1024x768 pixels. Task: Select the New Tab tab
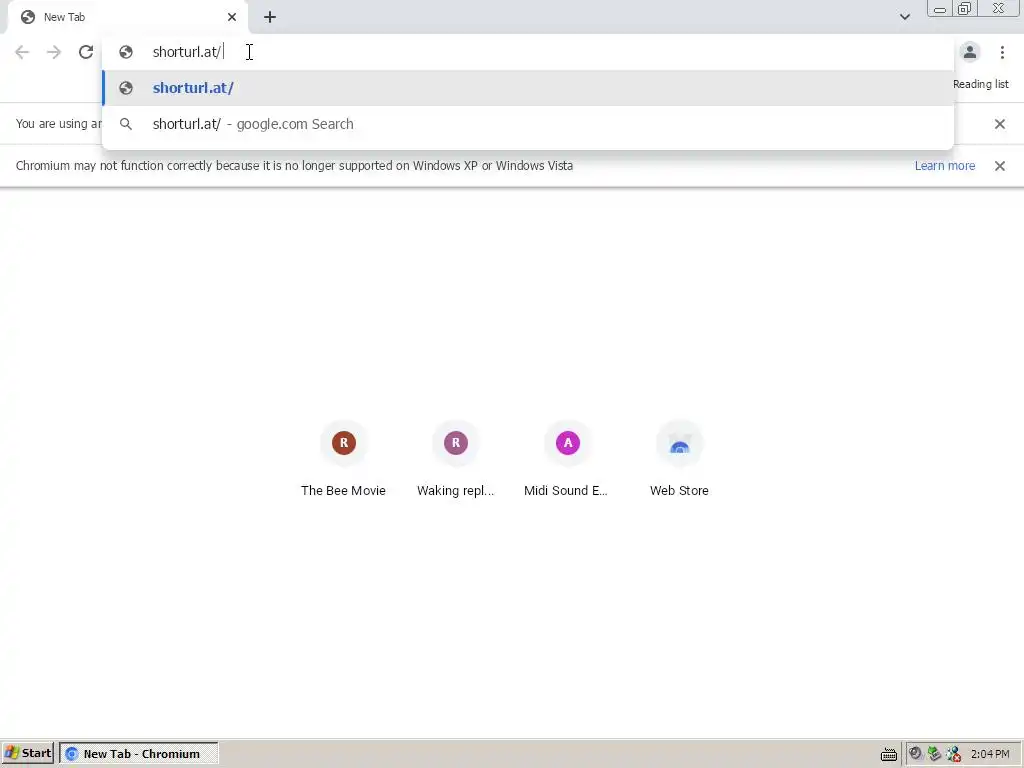click(127, 17)
